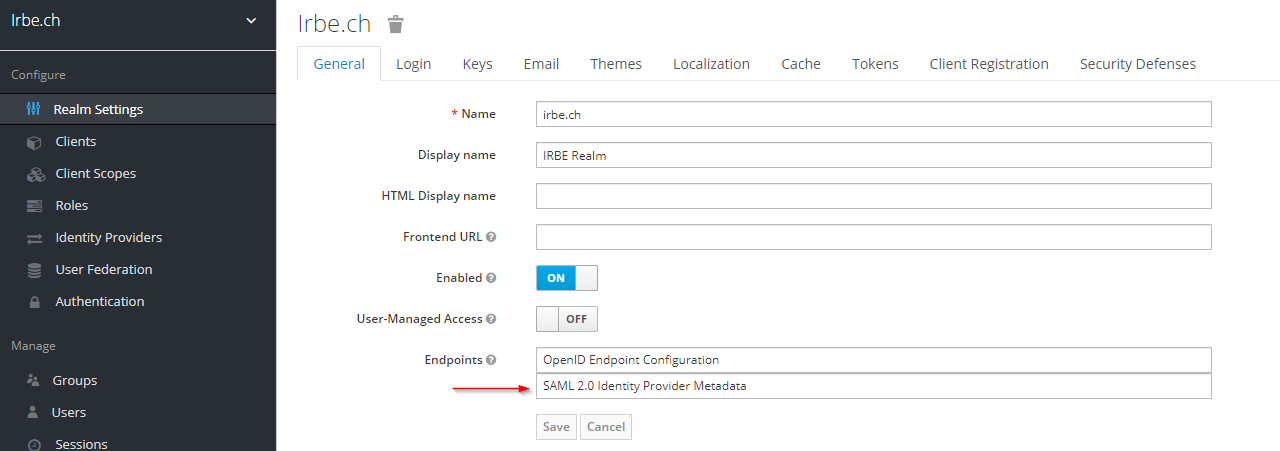The image size is (1280, 451).
Task: Click the Identity Providers exchange icon
Action: 35,238
